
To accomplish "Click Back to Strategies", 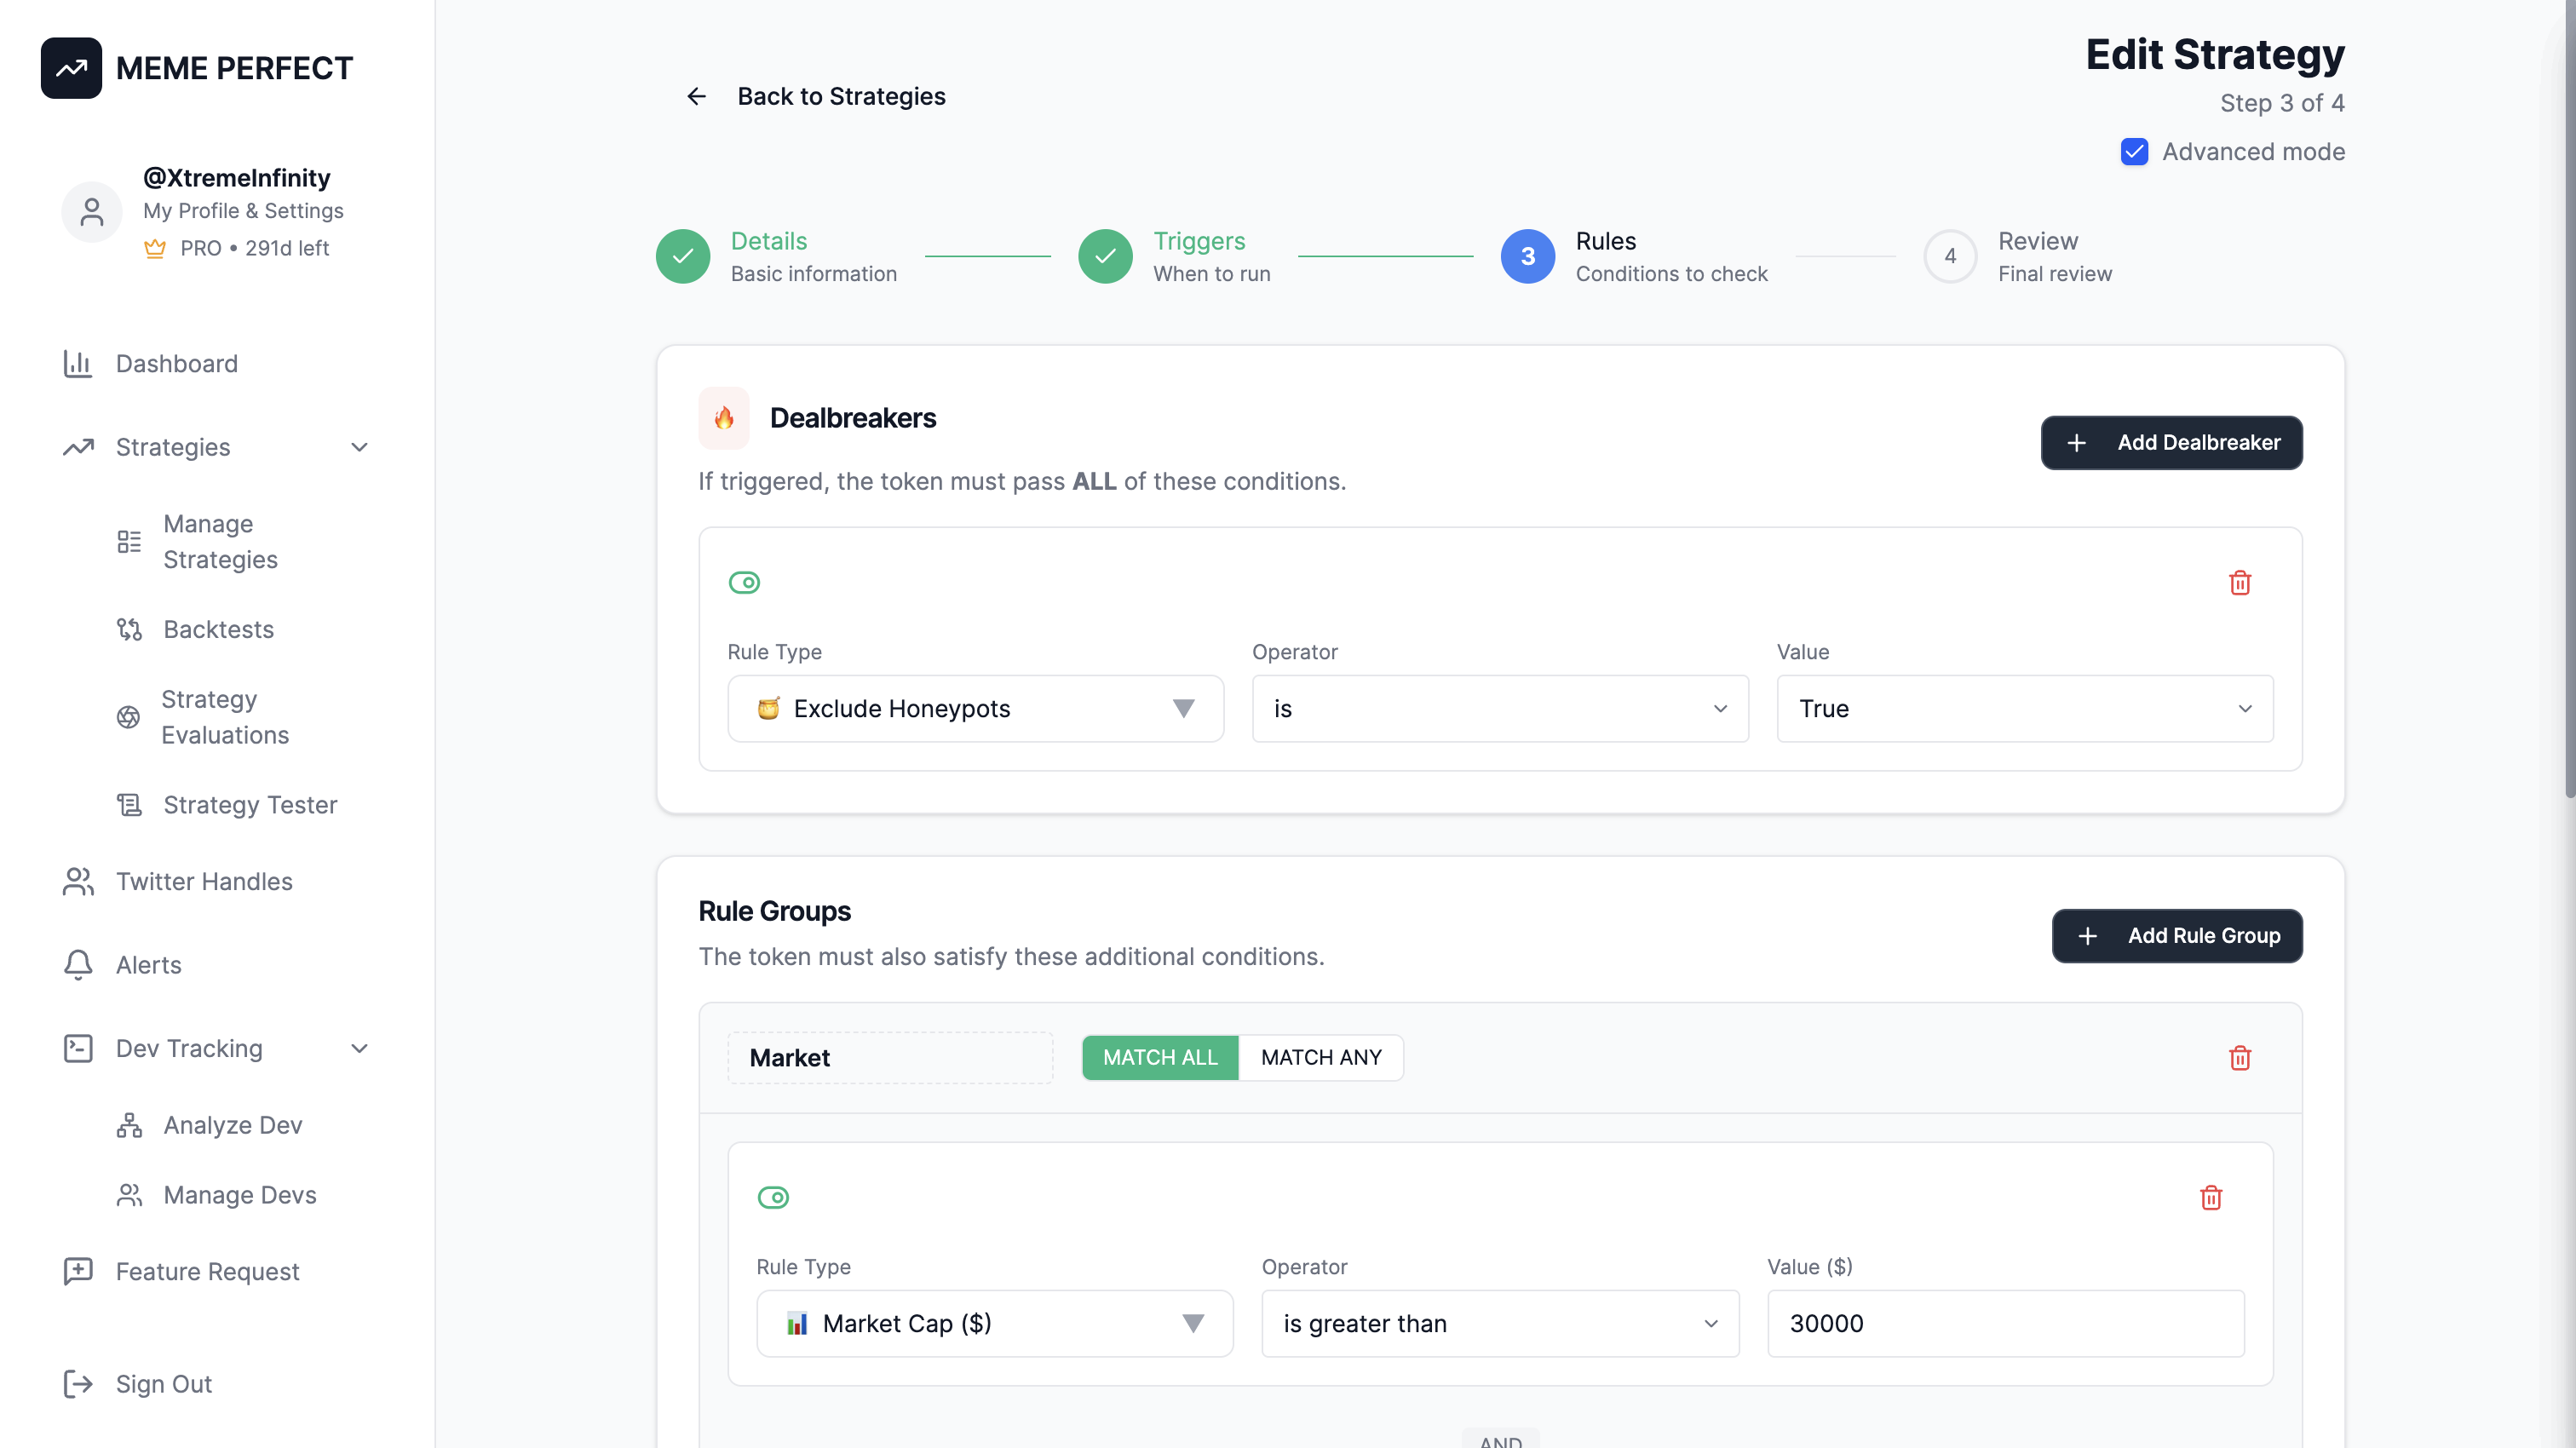I will (841, 96).
